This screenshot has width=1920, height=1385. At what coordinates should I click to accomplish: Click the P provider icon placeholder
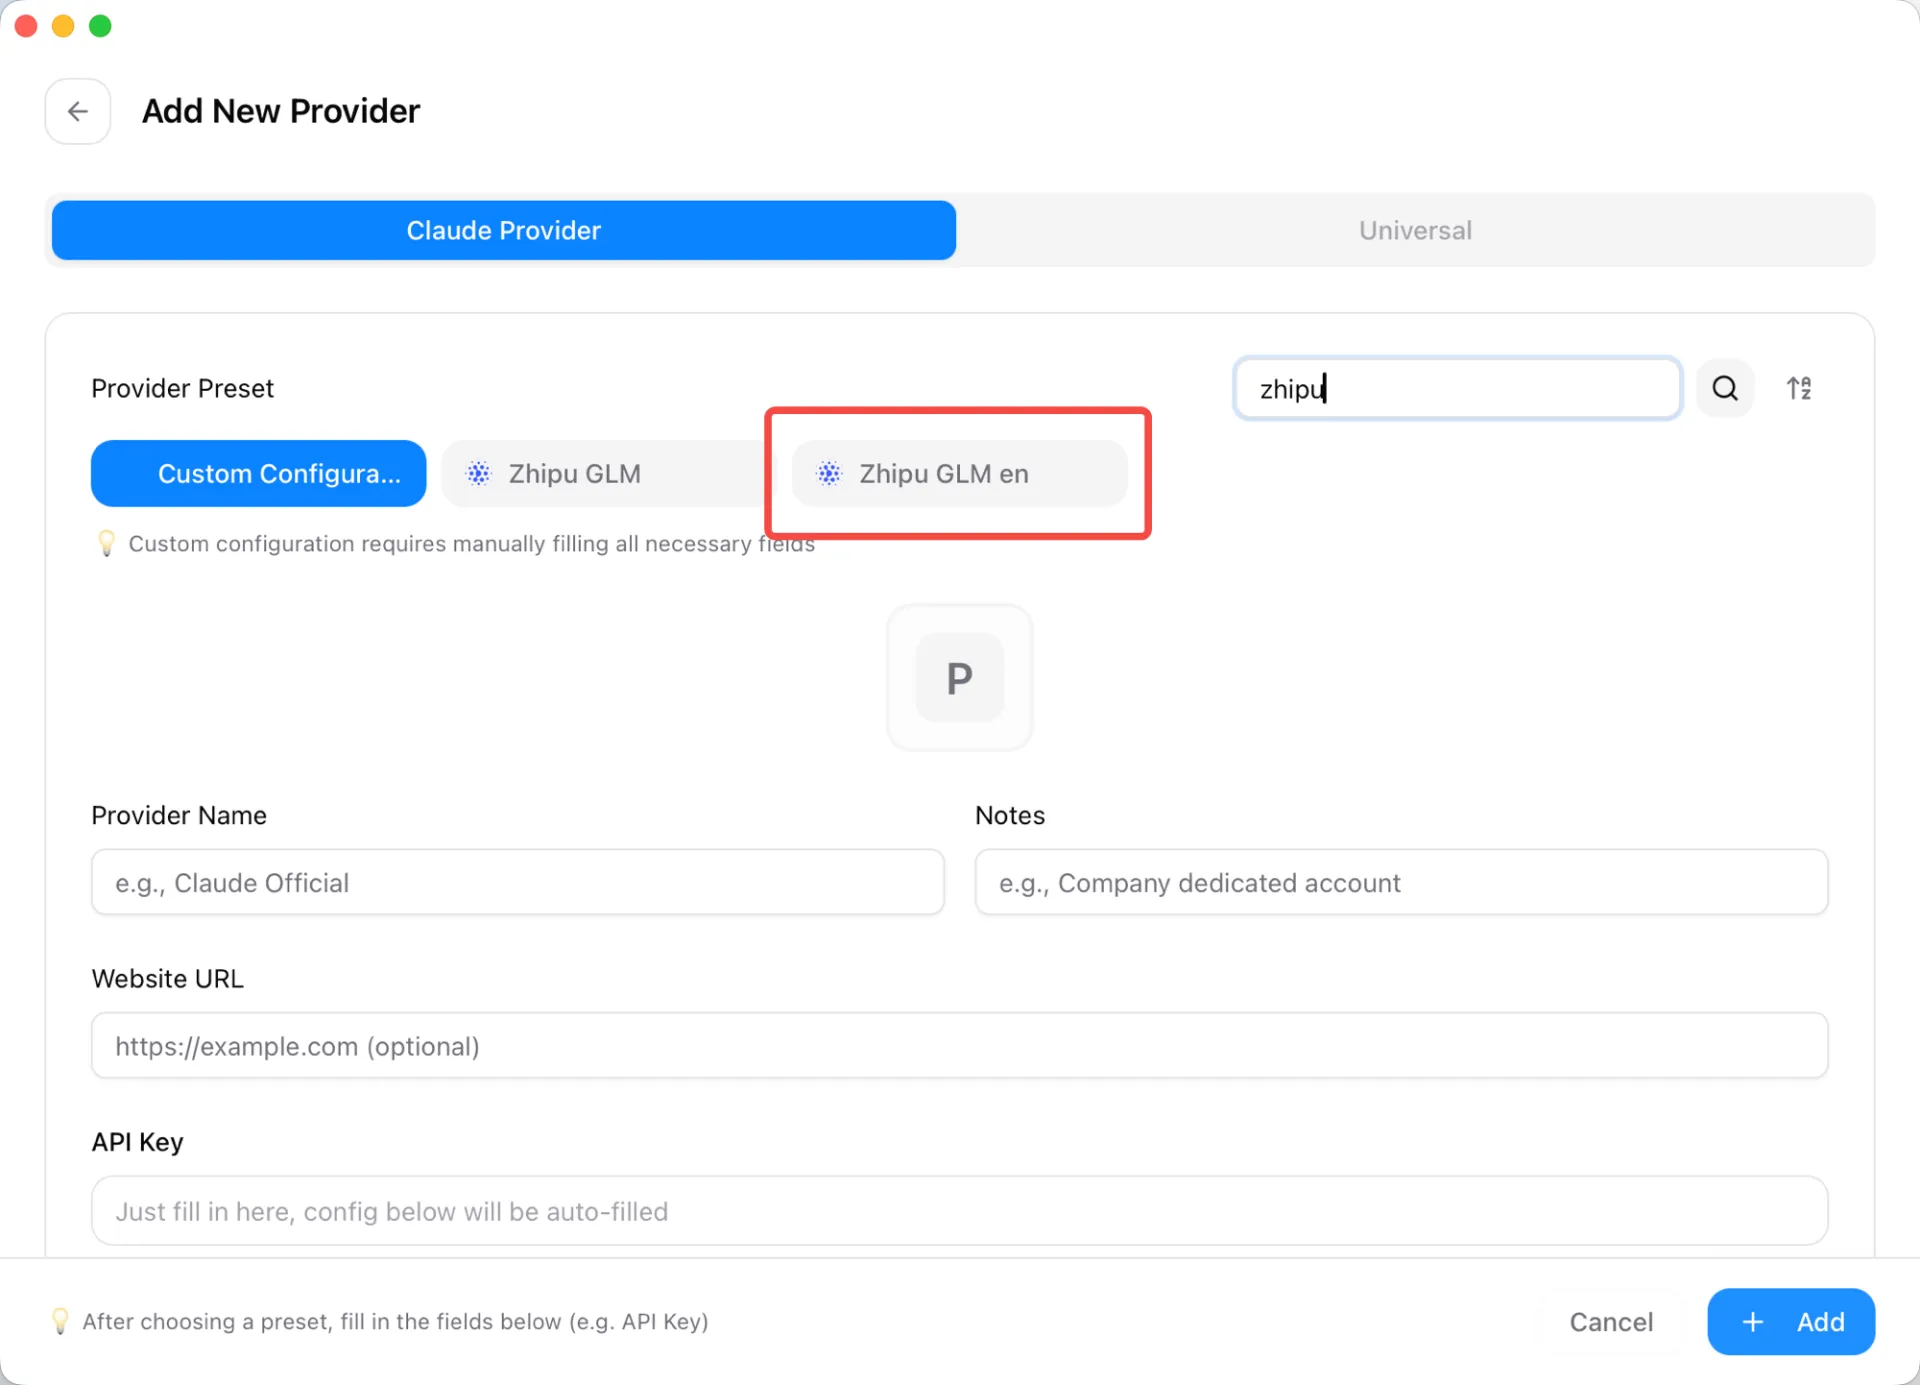coord(959,677)
